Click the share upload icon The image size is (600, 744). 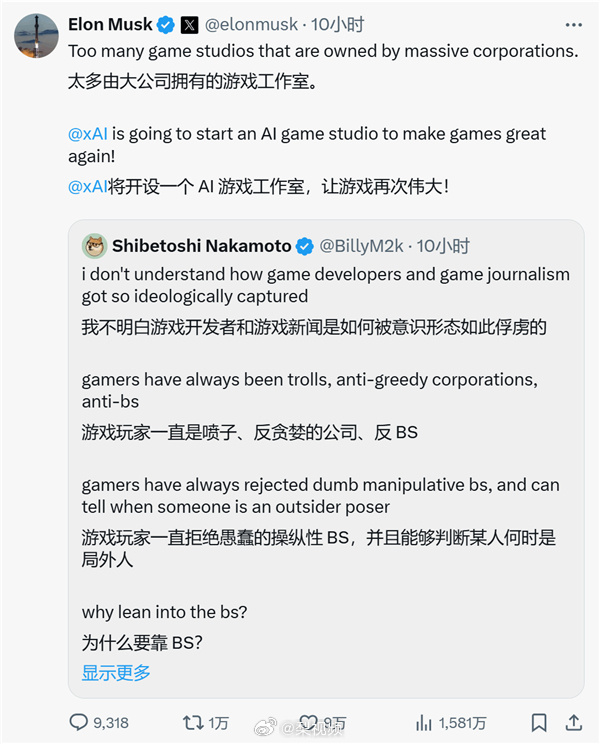(573, 722)
